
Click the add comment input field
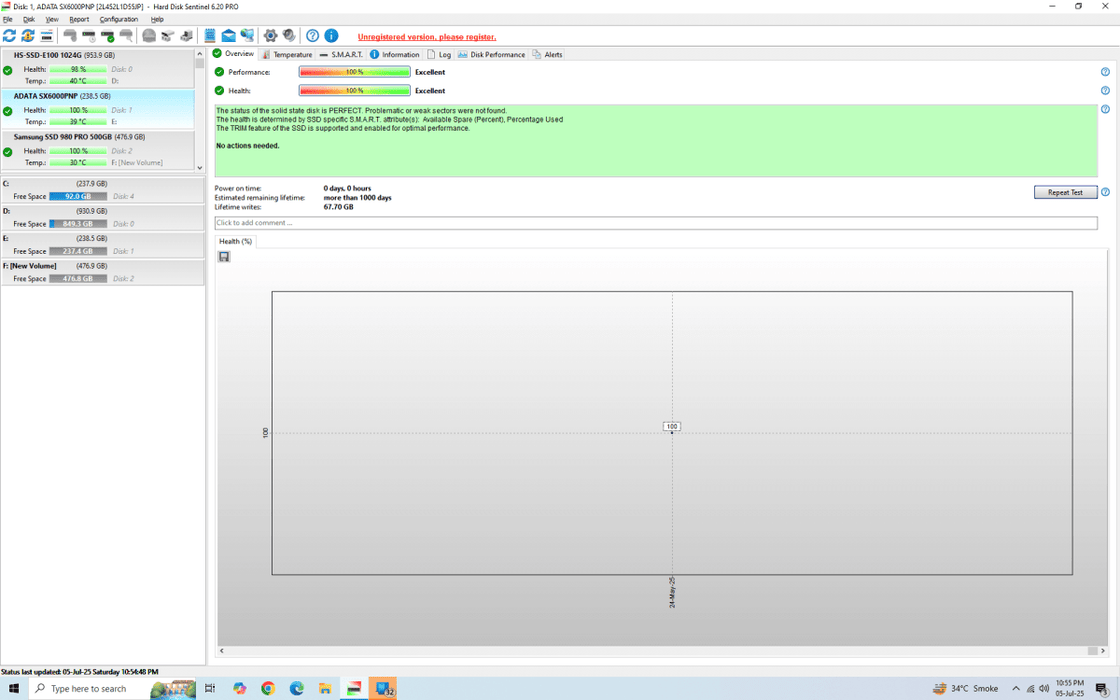[x=655, y=223]
